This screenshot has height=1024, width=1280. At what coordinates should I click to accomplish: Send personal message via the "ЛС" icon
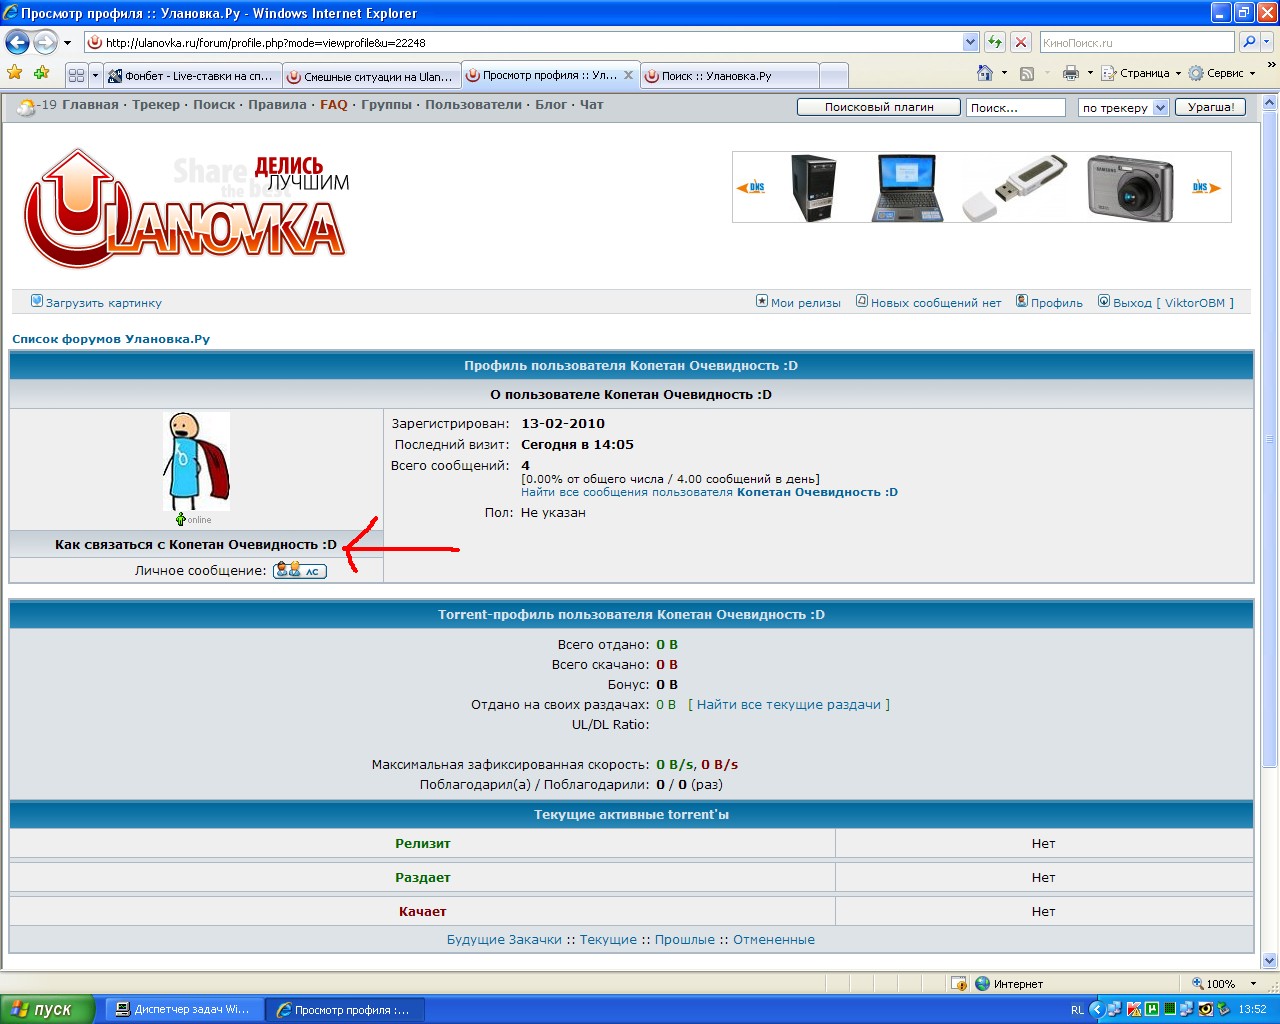point(299,570)
